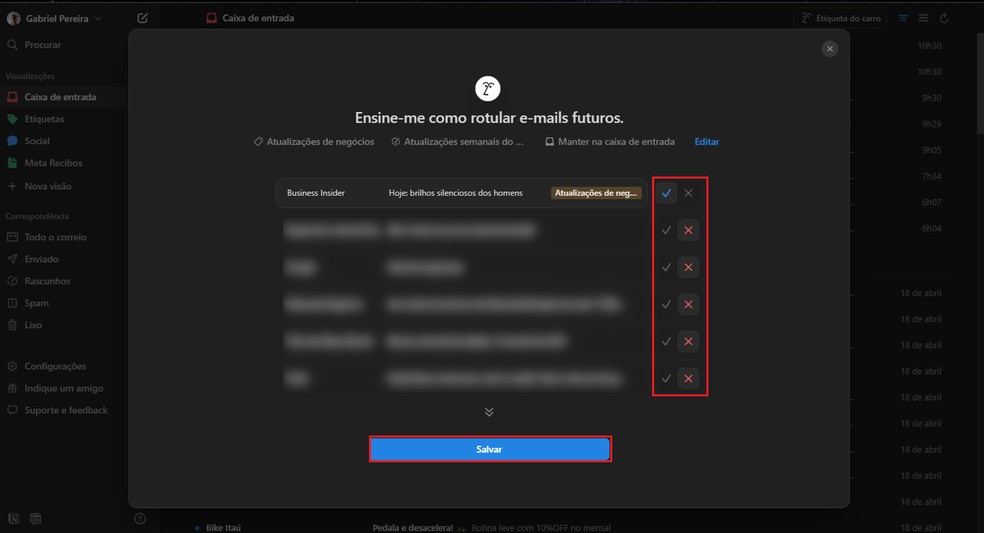Click the paper plane icon beside Enviado

tap(12, 259)
